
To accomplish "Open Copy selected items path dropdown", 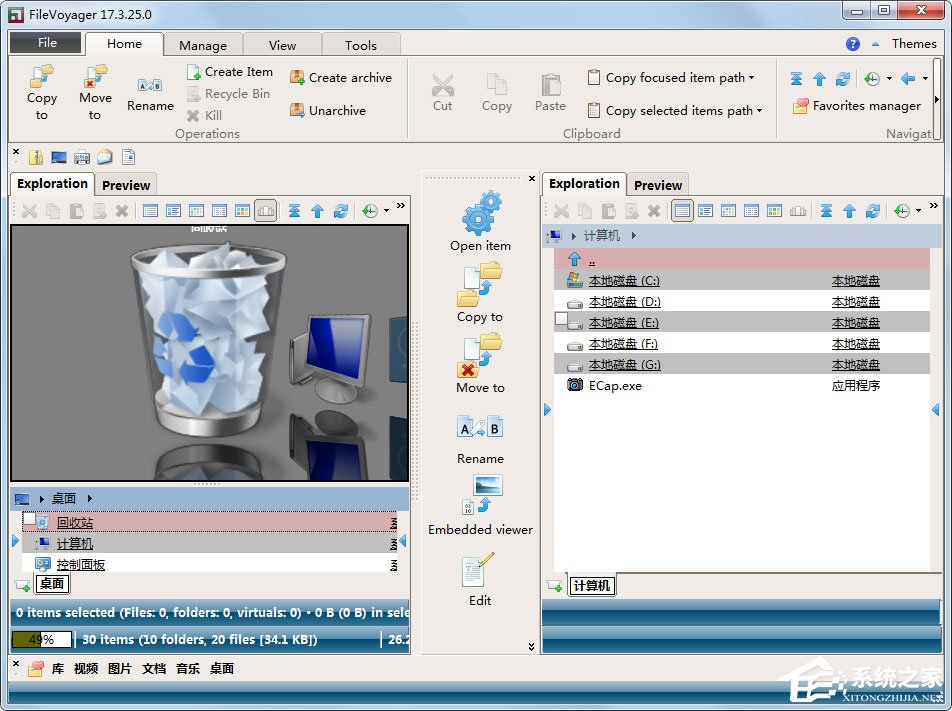I will [x=760, y=111].
